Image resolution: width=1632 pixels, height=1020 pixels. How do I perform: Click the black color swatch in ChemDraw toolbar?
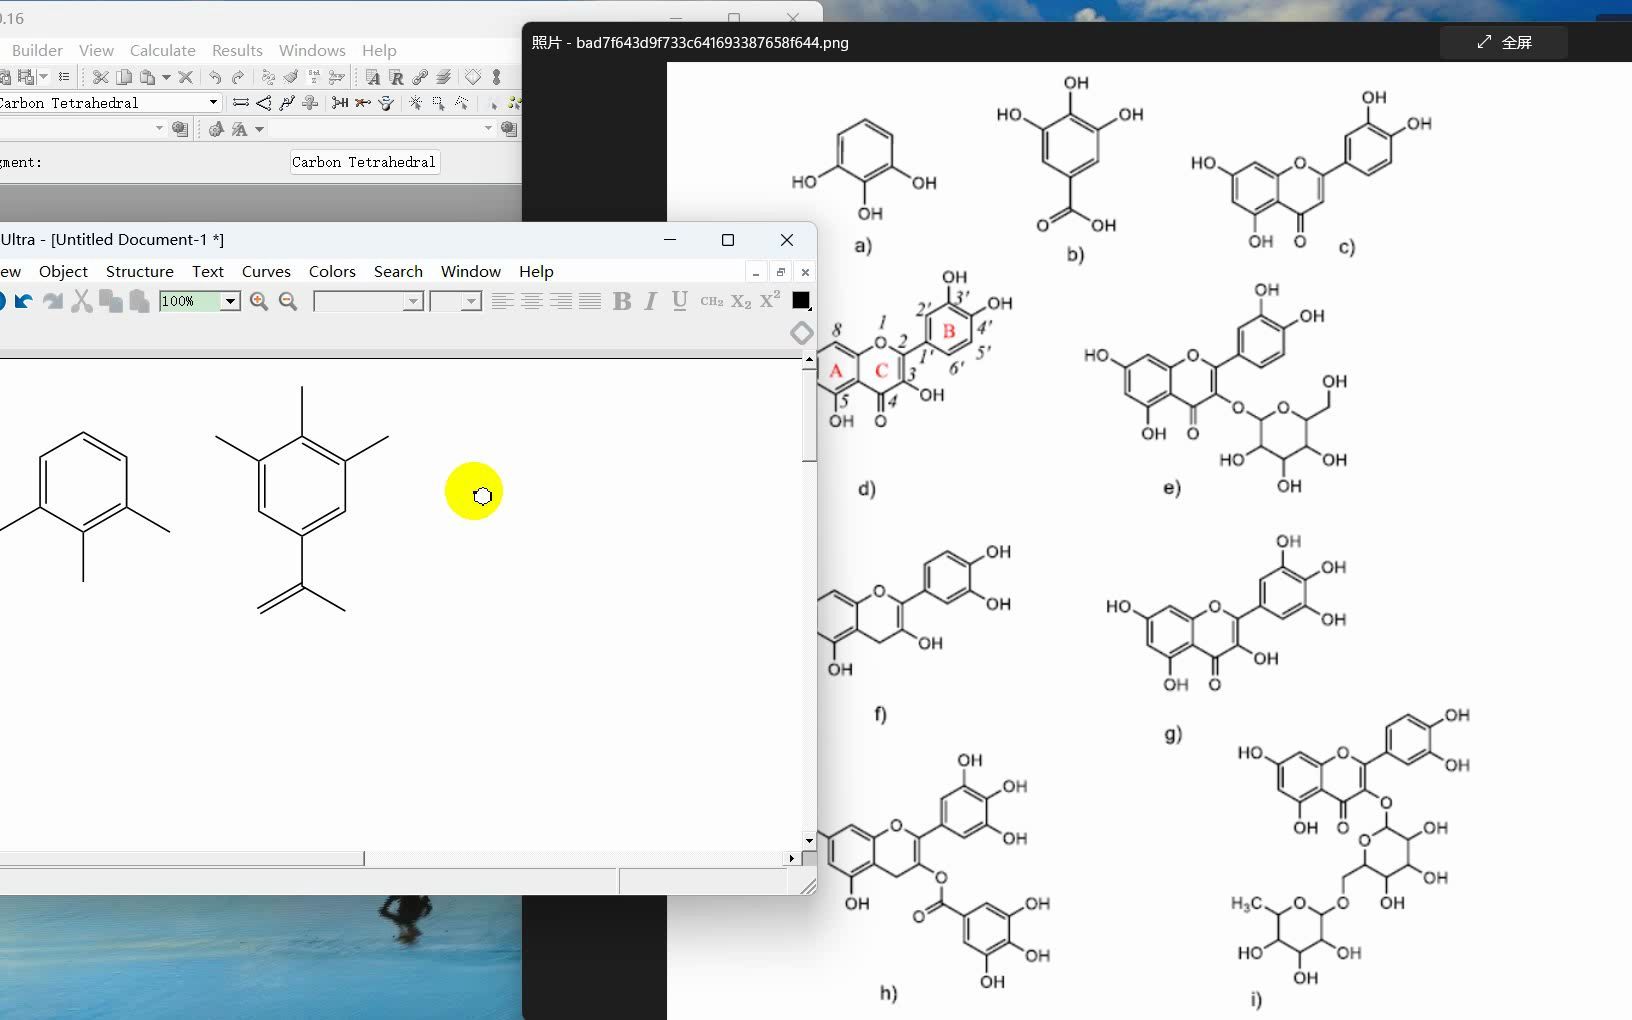pos(801,300)
